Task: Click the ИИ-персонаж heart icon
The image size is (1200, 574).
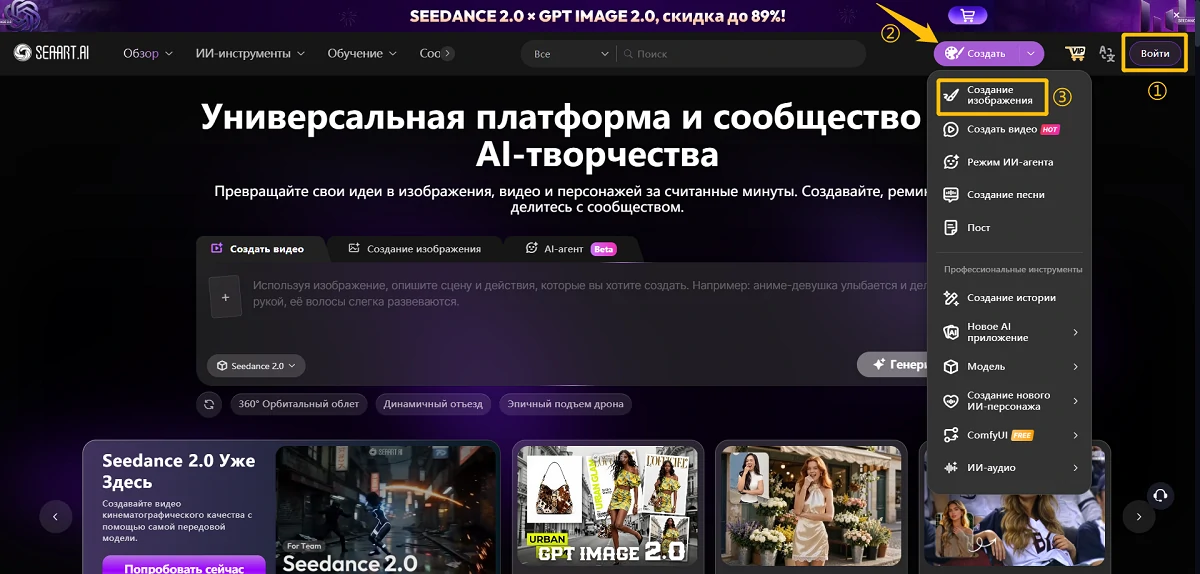Action: [x=951, y=401]
